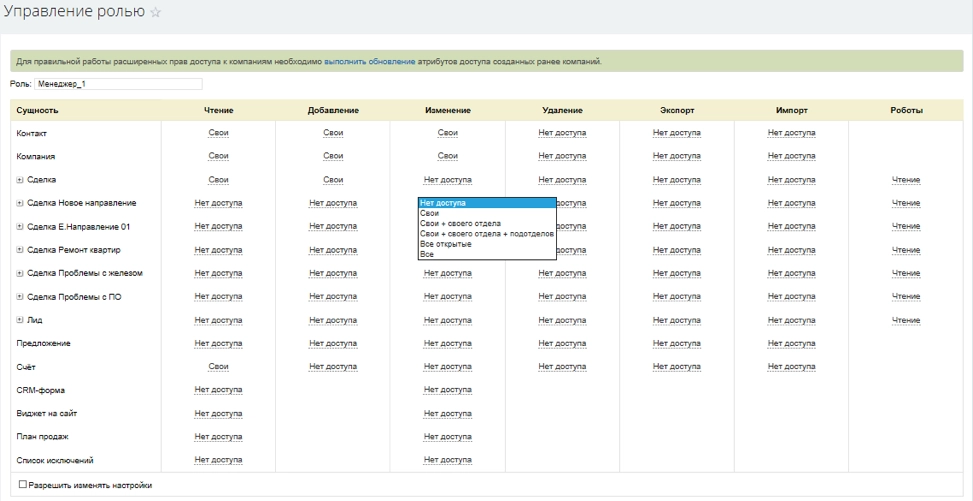Expand the Сделка Новое направление row
This screenshot has width=973, height=501.
pos(20,203)
